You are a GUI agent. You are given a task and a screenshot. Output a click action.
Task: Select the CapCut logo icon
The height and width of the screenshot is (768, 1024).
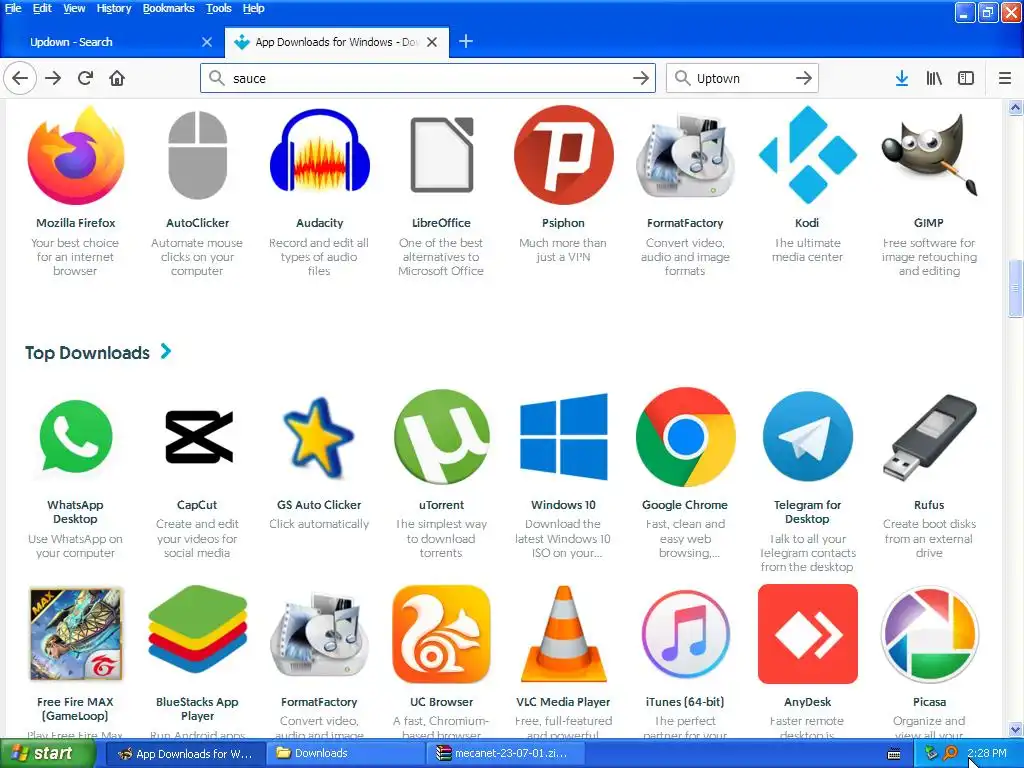click(x=198, y=437)
